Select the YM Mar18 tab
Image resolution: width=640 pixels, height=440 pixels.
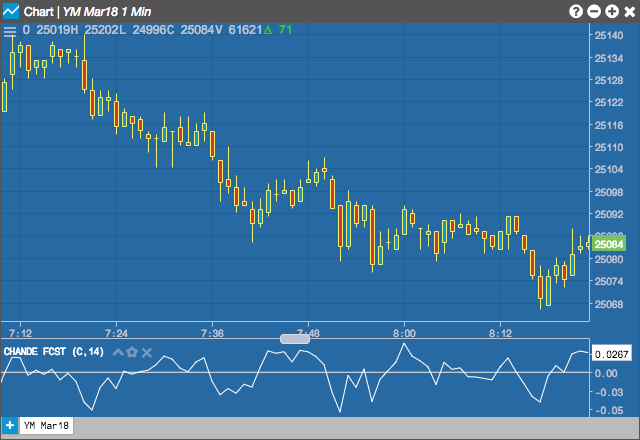tap(46, 426)
